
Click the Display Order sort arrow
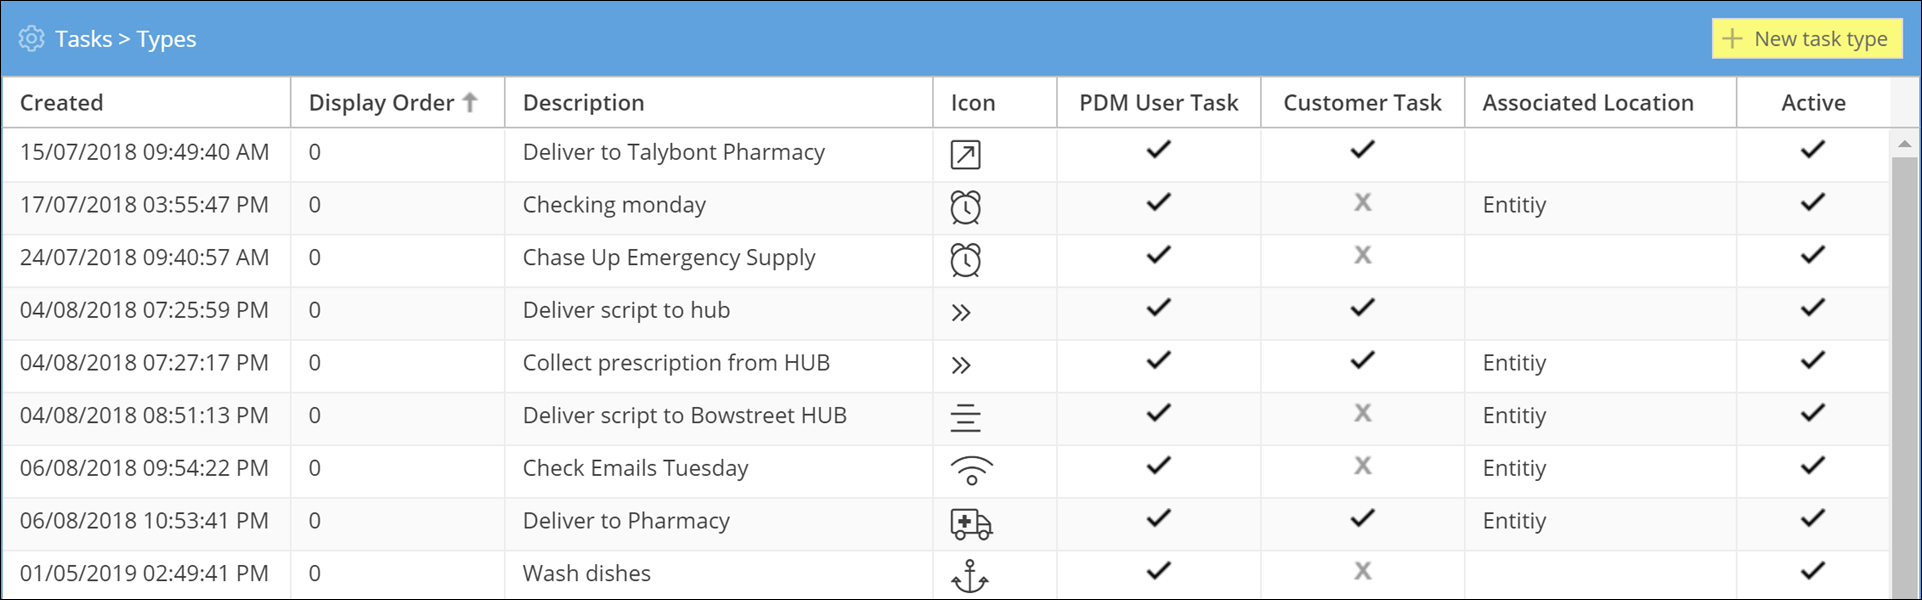[470, 102]
